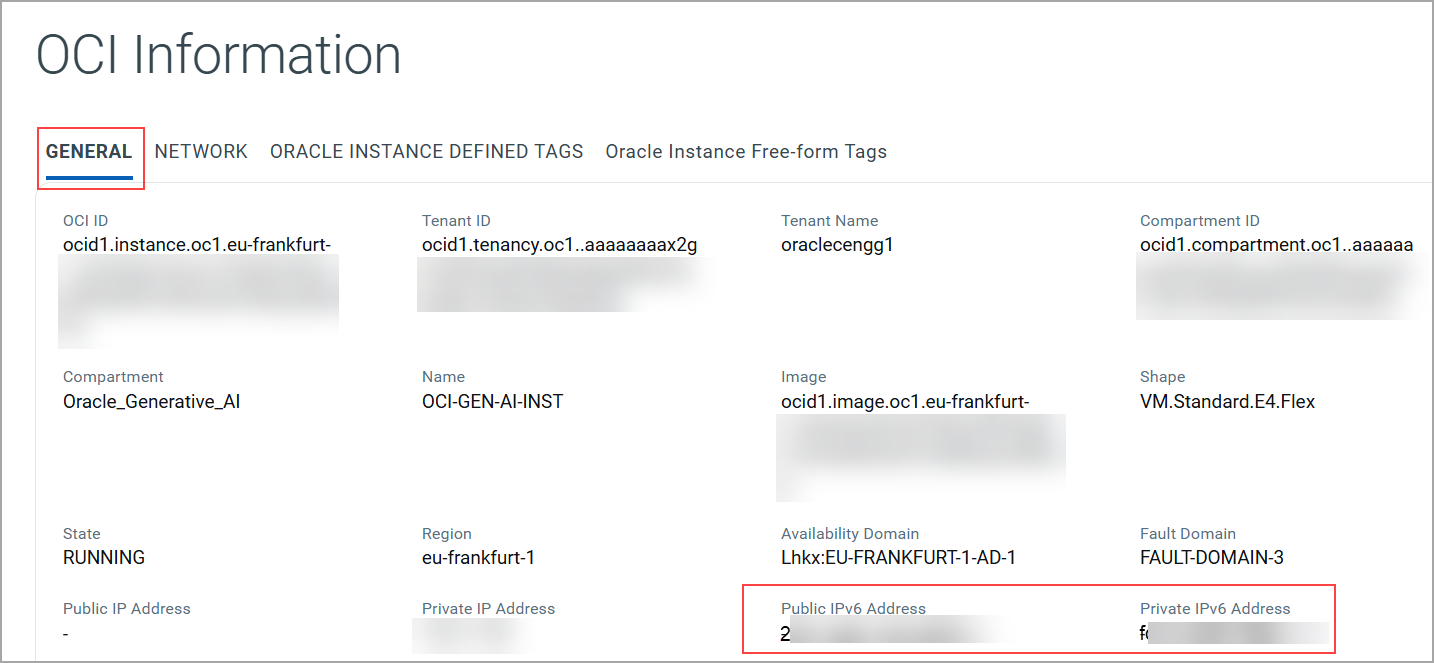The image size is (1434, 663).
Task: Click the Compartment field label
Action: pos(113,377)
